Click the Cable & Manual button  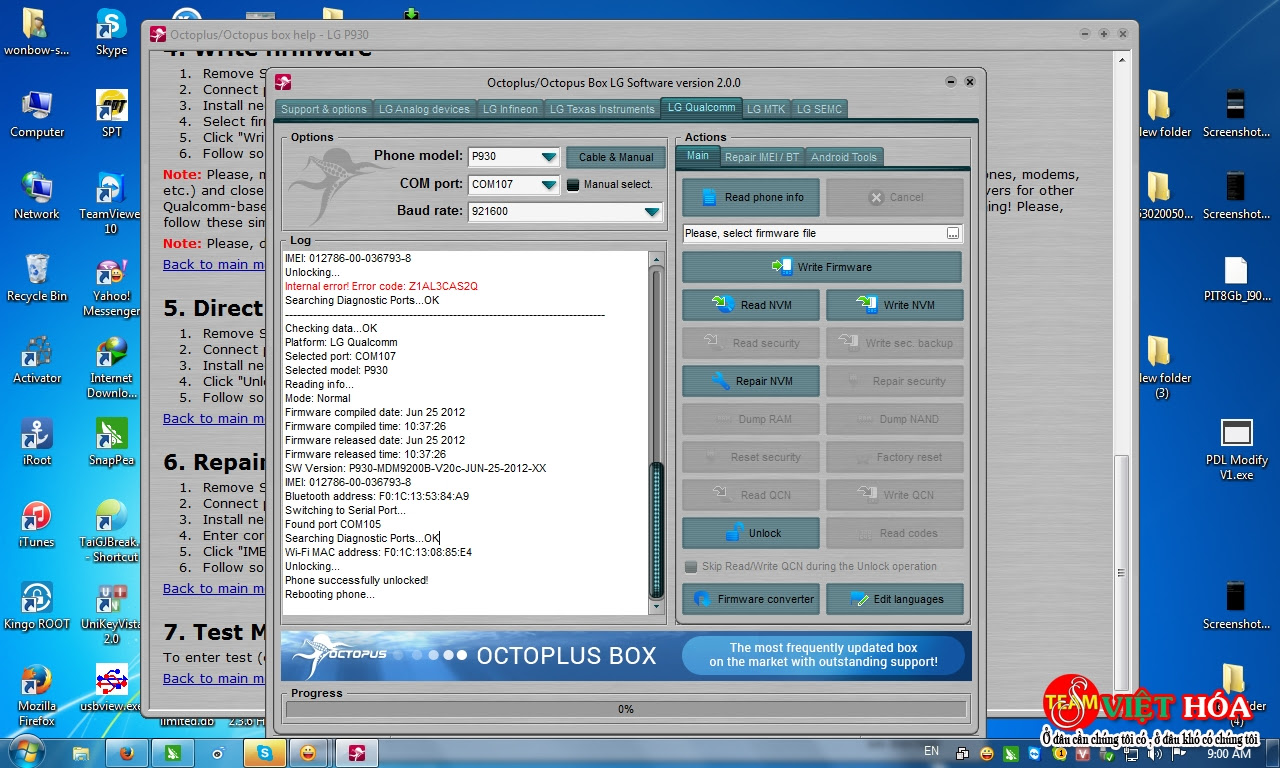pyautogui.click(x=616, y=157)
